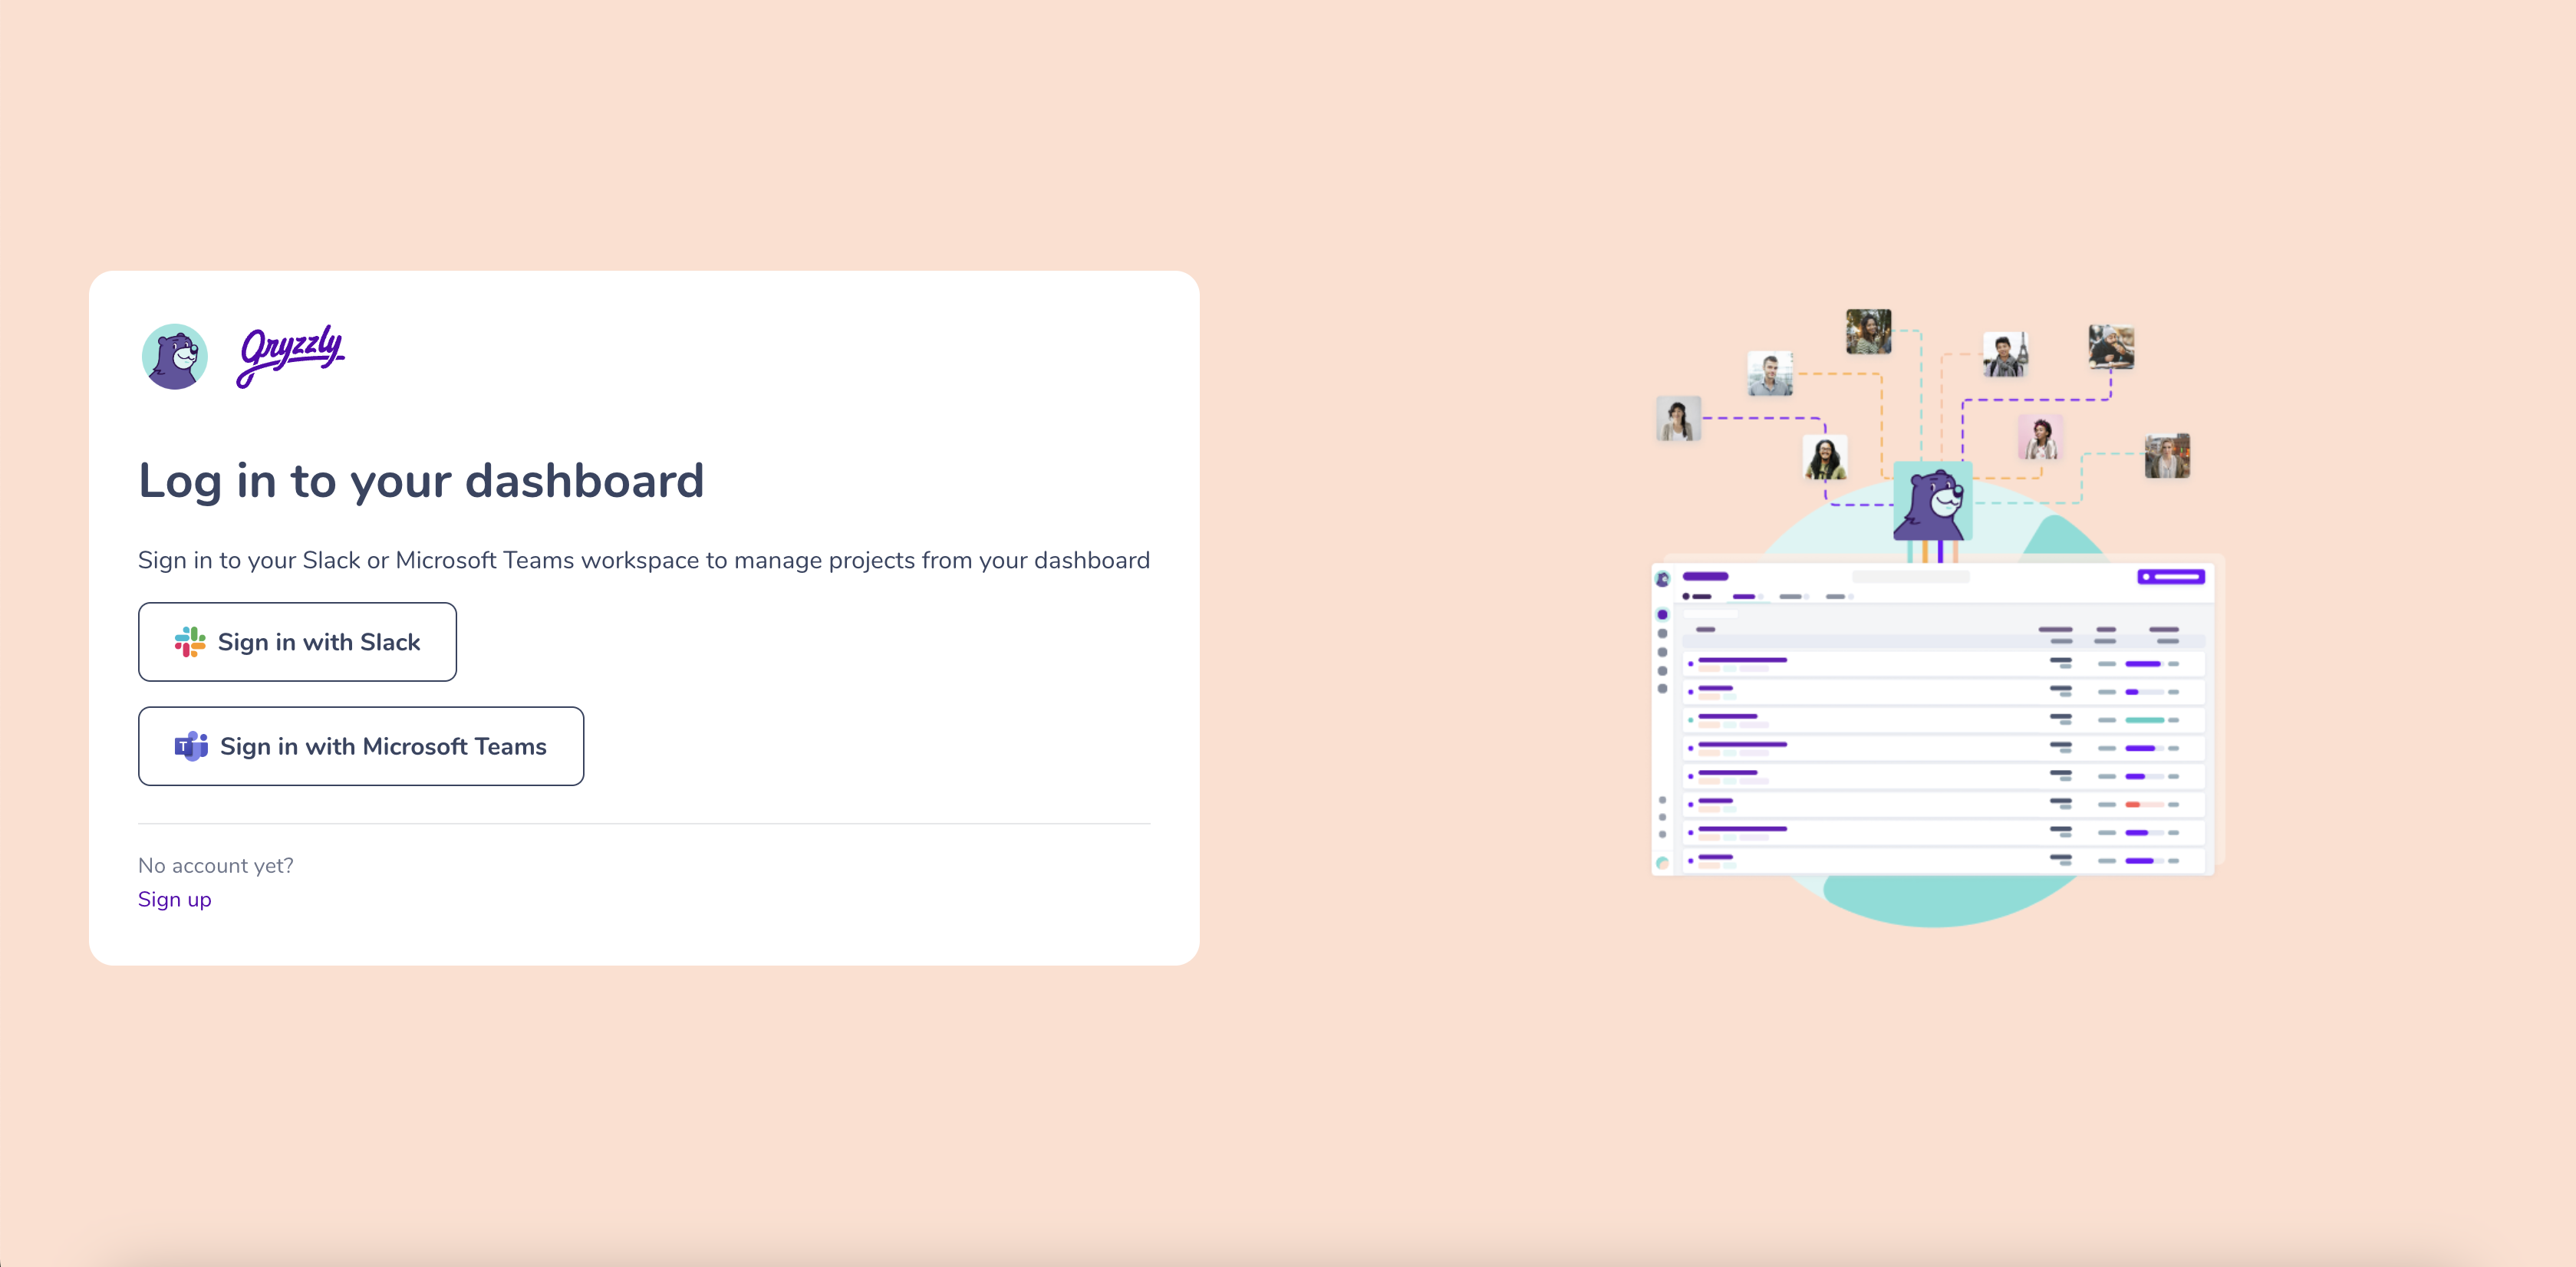Sign in with Slack
The width and height of the screenshot is (2576, 1267).
(297, 642)
